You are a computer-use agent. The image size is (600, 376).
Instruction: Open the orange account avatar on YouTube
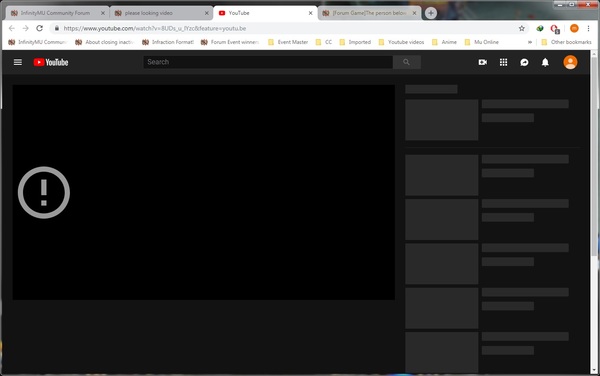tap(570, 62)
